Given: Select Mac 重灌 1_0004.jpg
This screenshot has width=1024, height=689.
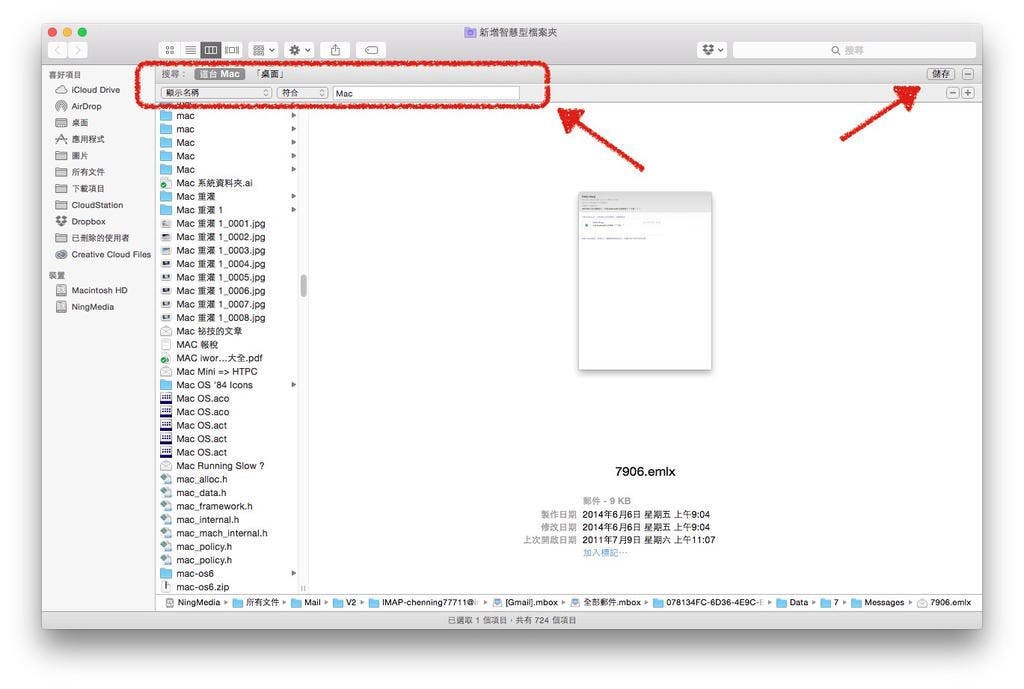Looking at the screenshot, I should pyautogui.click(x=221, y=264).
